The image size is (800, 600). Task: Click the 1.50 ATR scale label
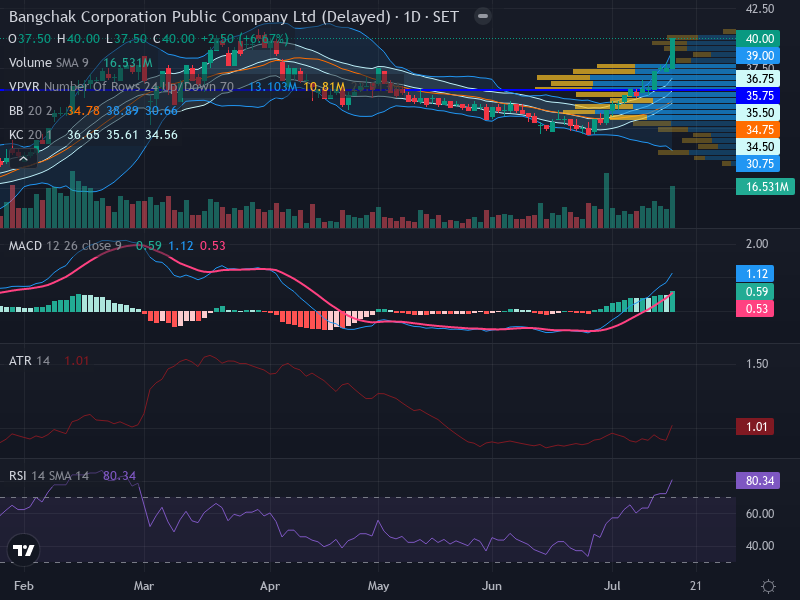(x=757, y=364)
